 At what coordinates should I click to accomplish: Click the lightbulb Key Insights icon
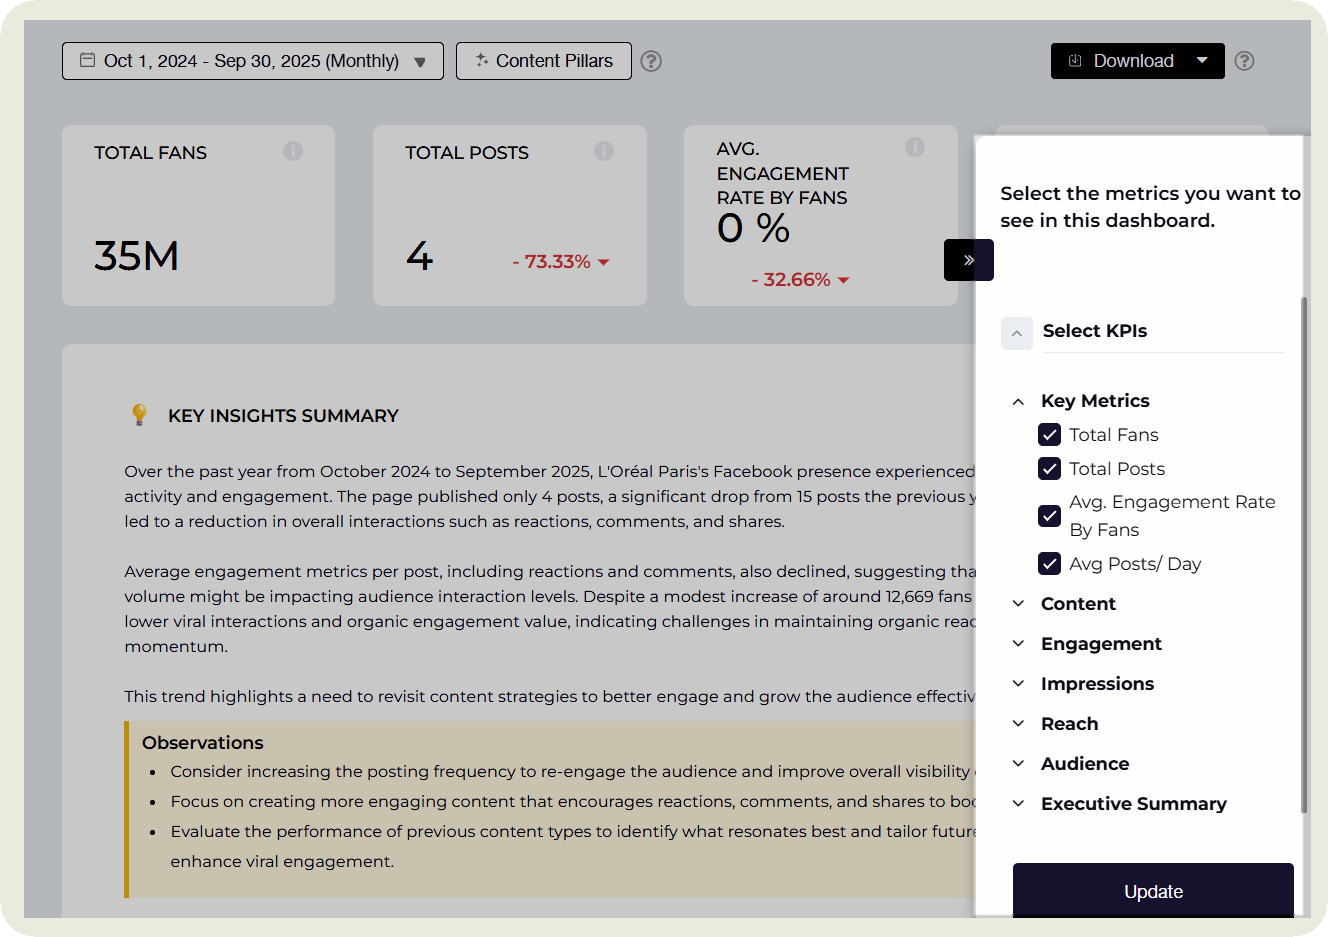point(140,415)
